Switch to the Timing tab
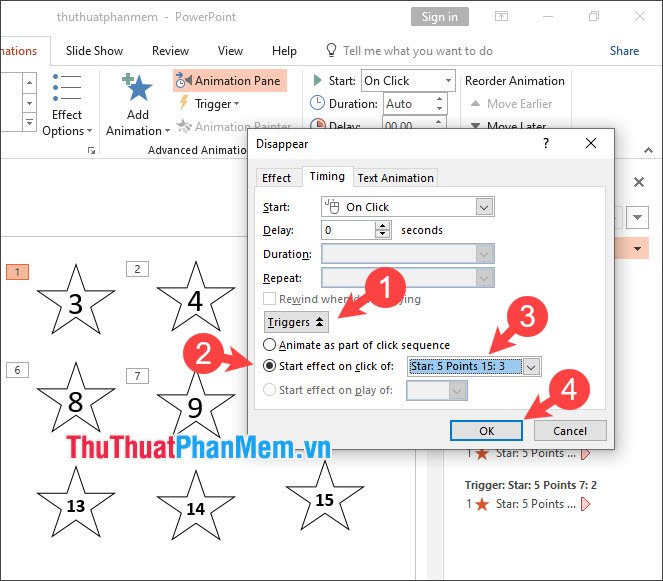This screenshot has height=581, width=663. coord(327,176)
